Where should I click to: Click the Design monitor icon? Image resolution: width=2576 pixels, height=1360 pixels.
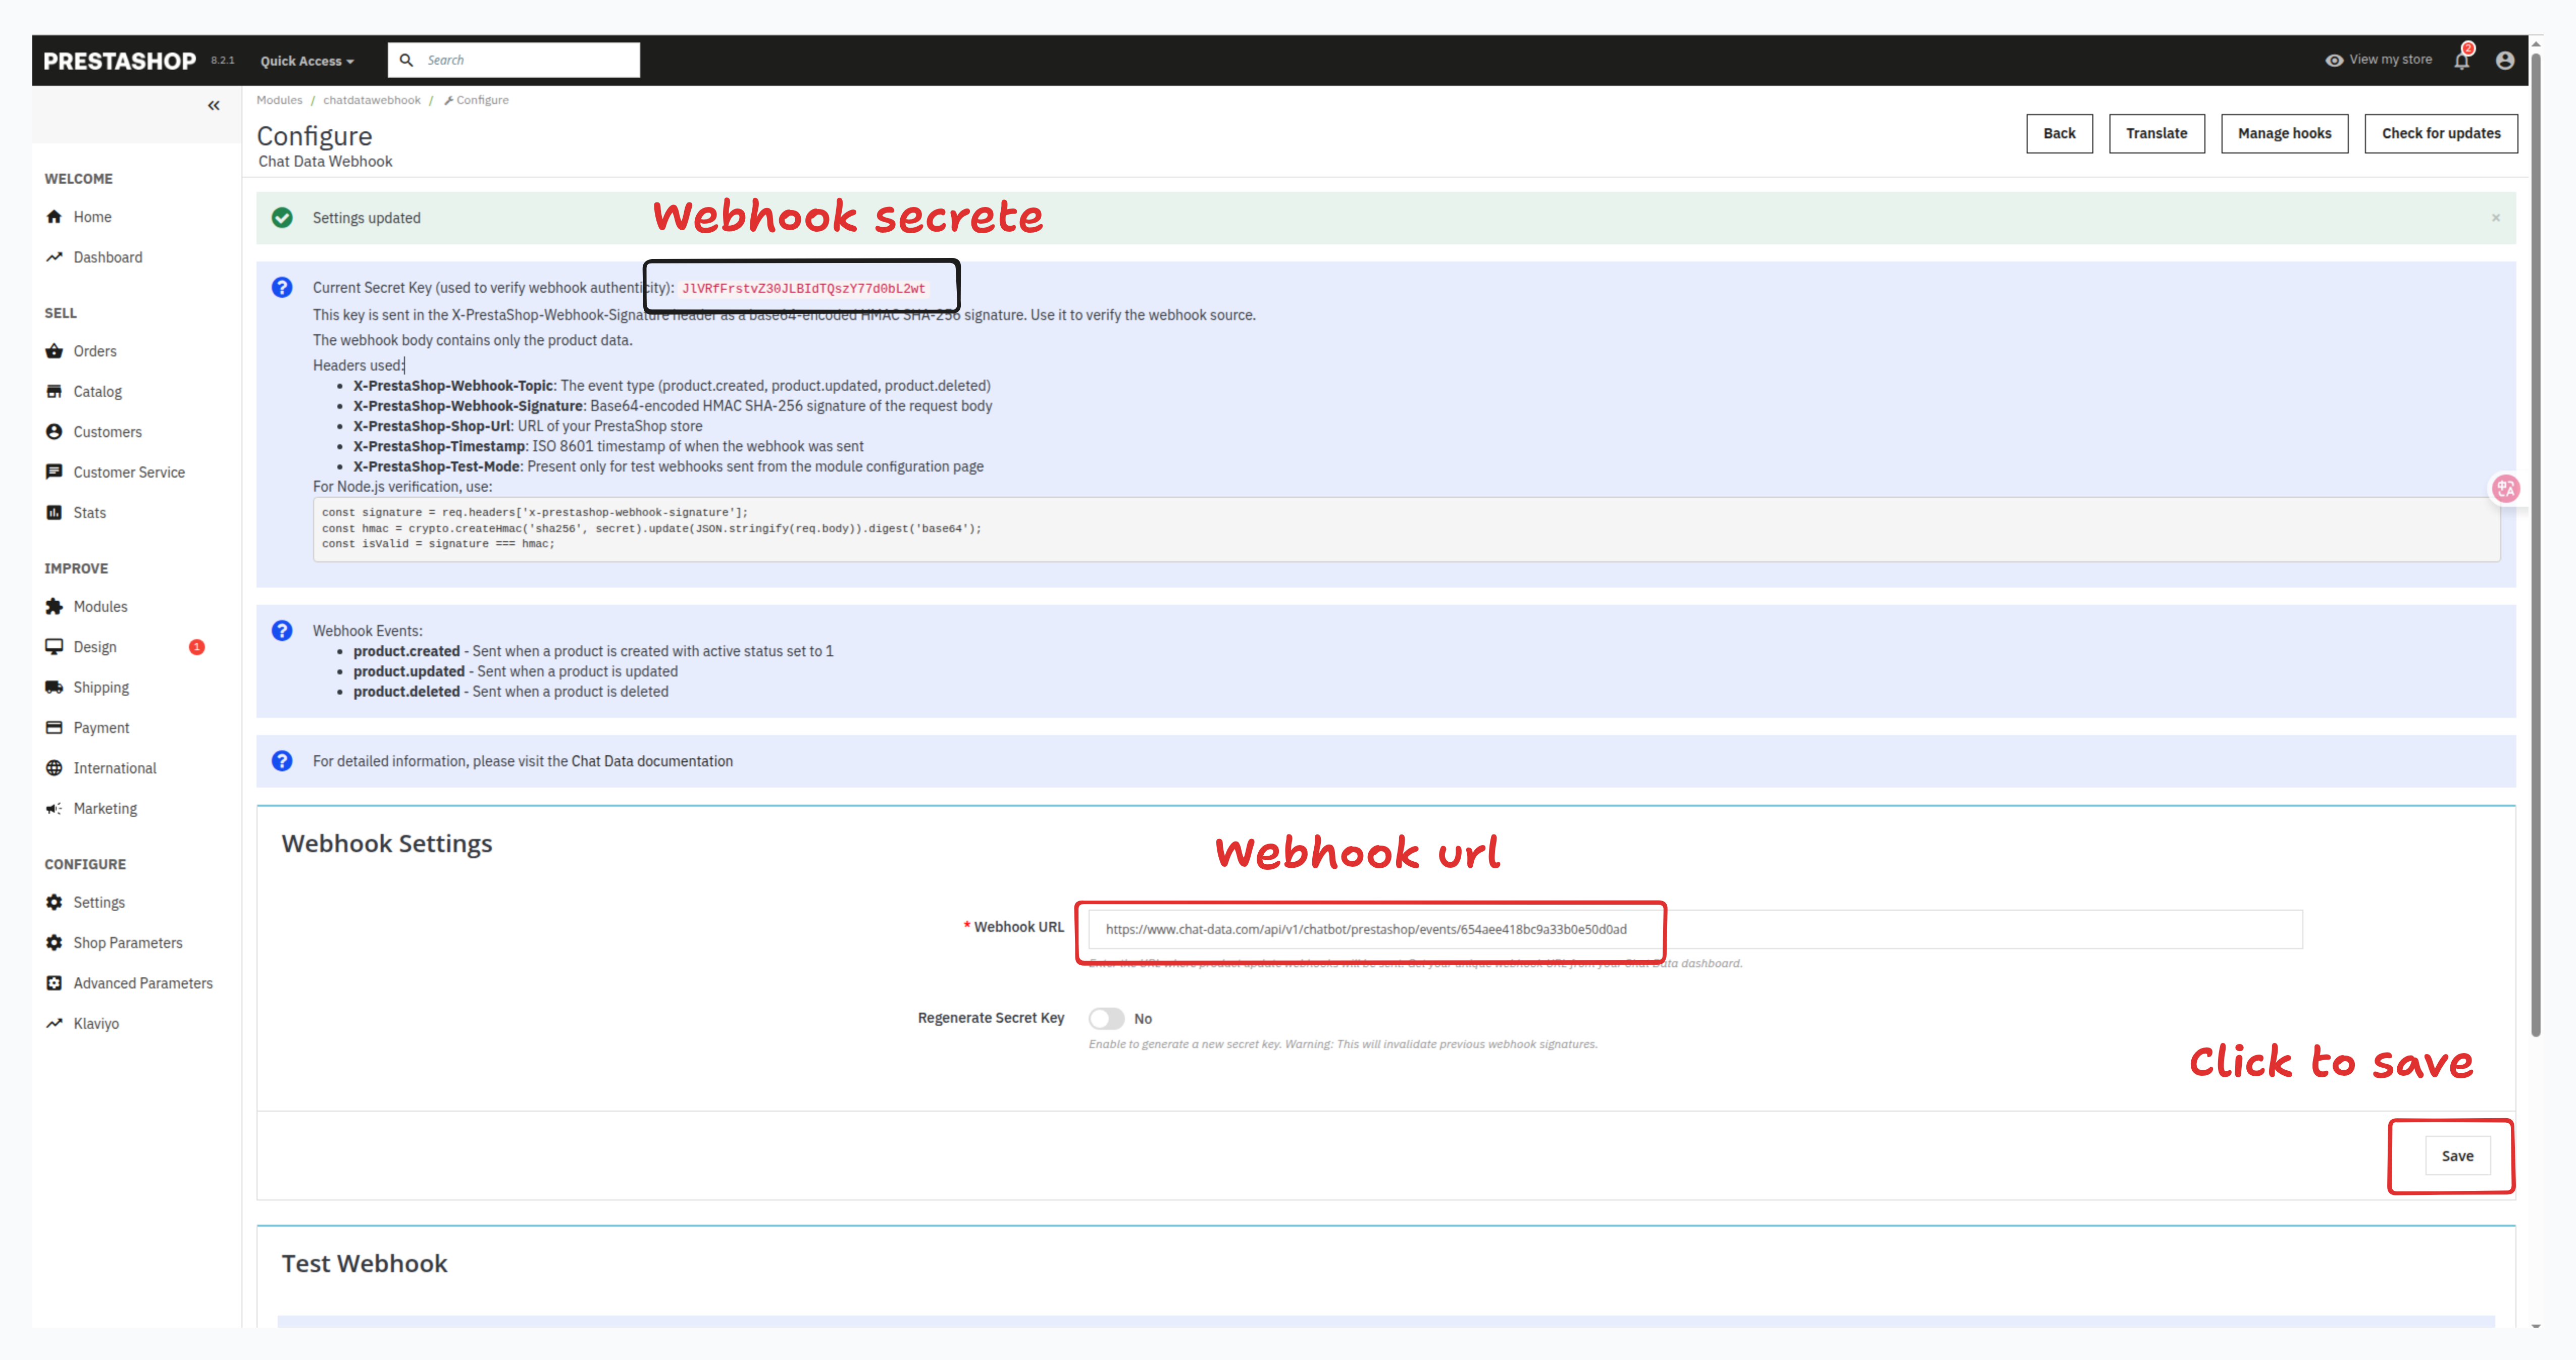pyautogui.click(x=54, y=647)
